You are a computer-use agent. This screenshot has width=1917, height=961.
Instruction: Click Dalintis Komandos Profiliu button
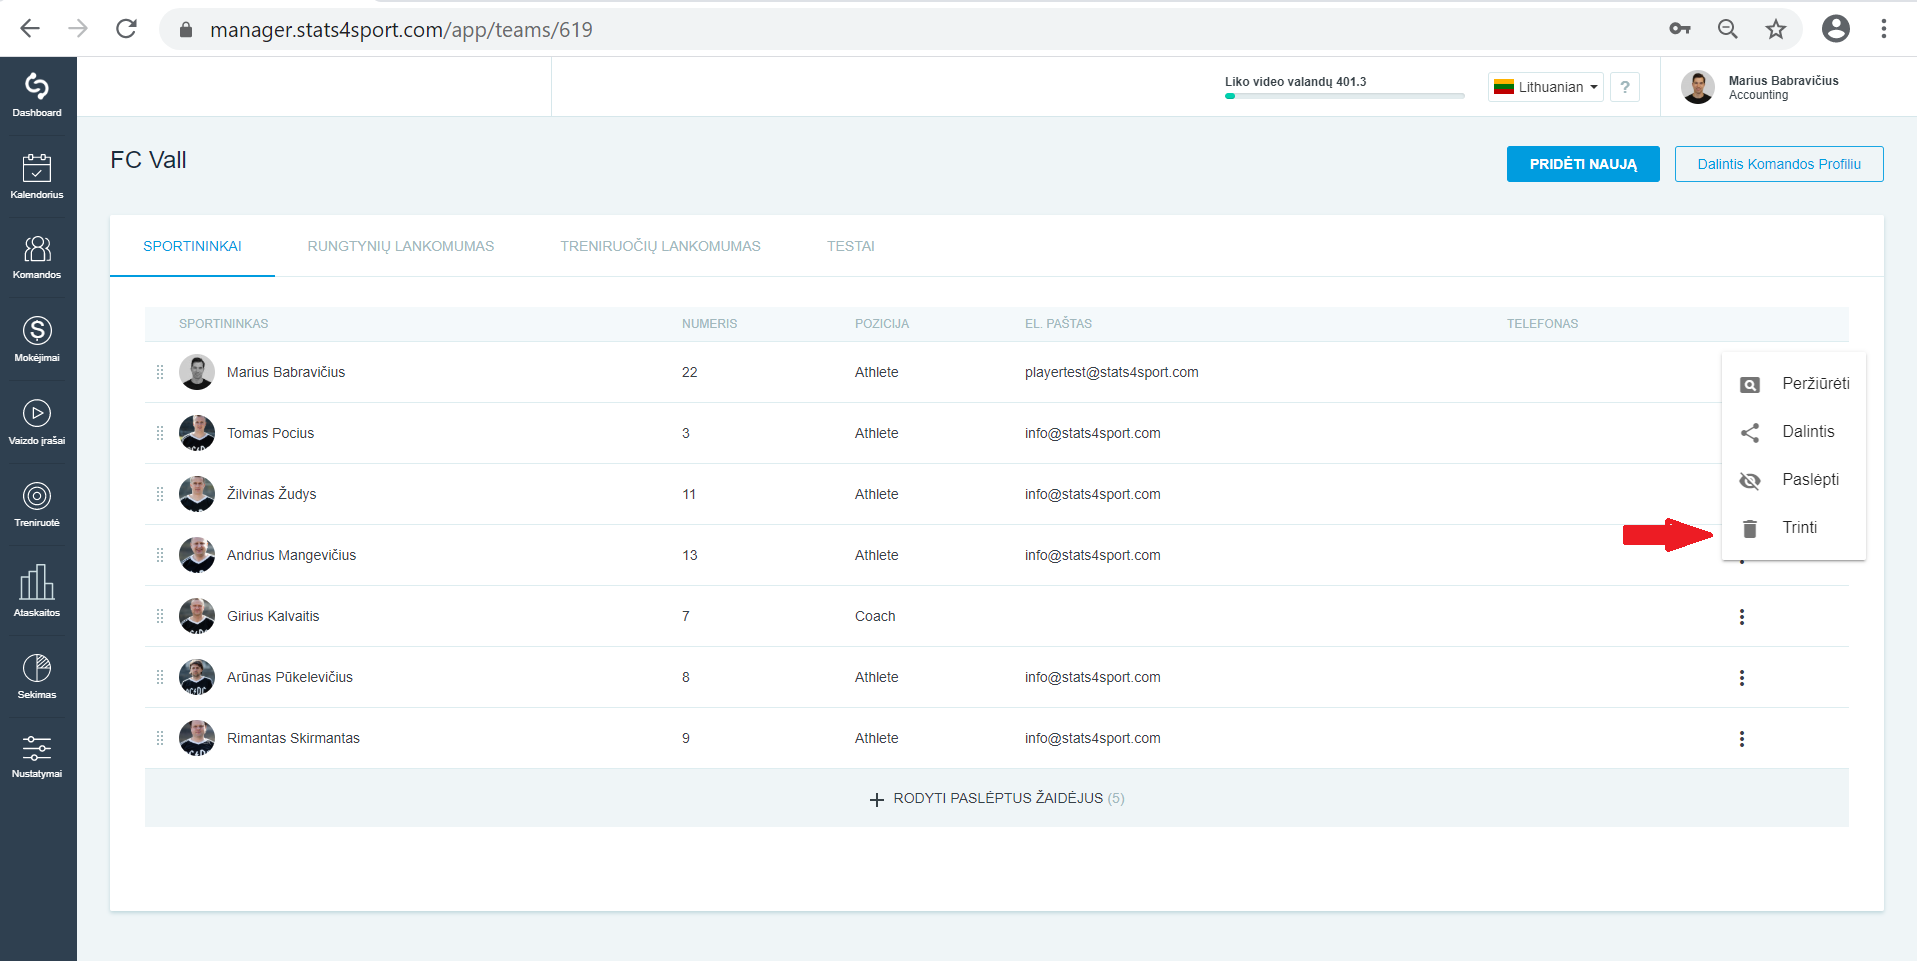point(1779,164)
